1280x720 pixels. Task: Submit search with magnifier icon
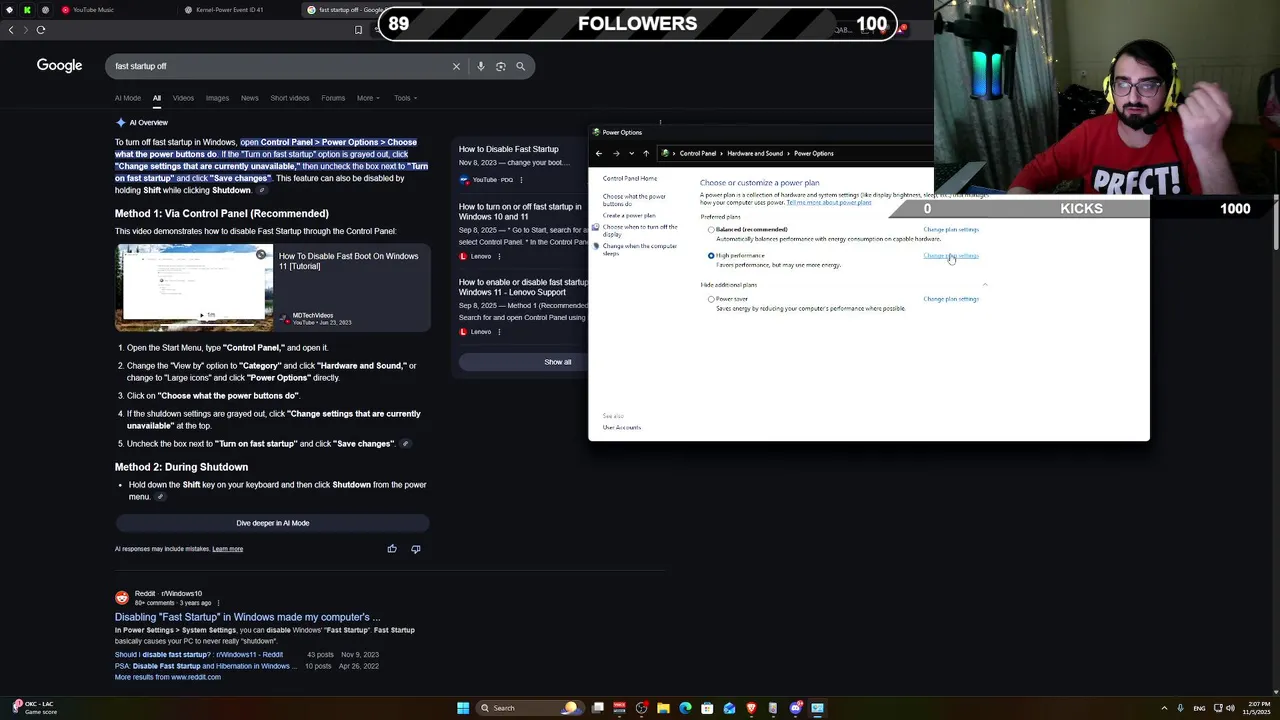point(521,66)
